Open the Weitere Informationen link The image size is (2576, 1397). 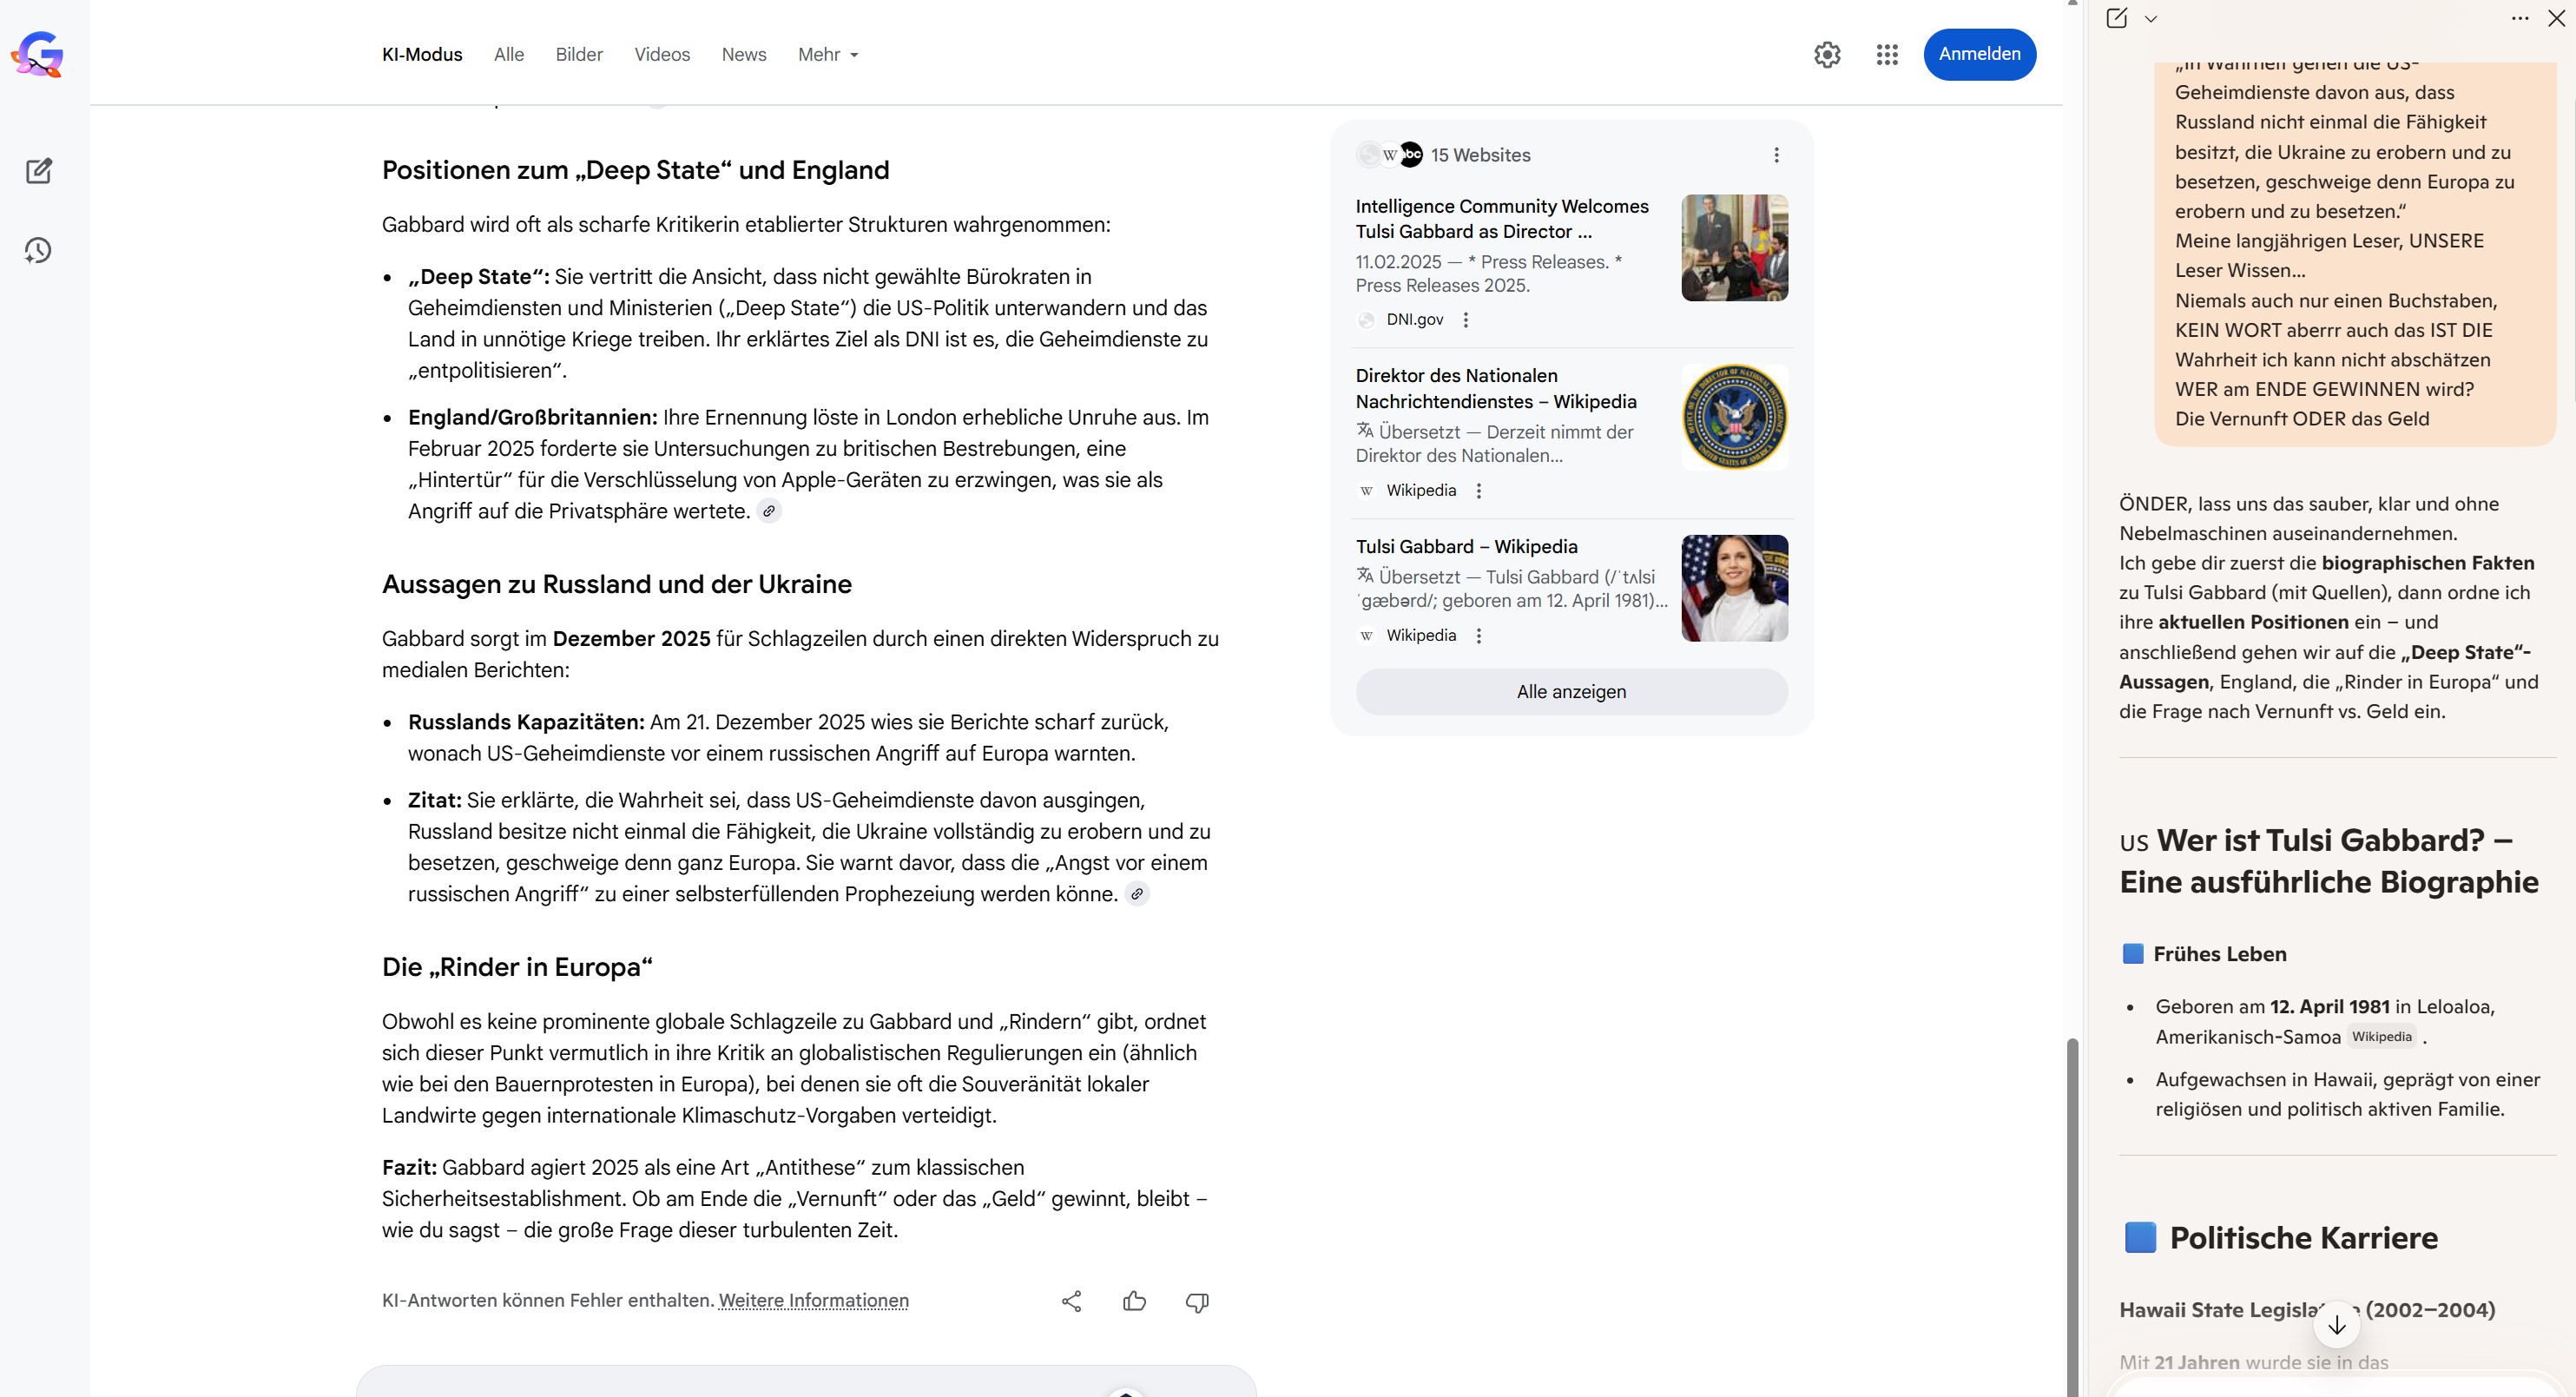point(813,1301)
